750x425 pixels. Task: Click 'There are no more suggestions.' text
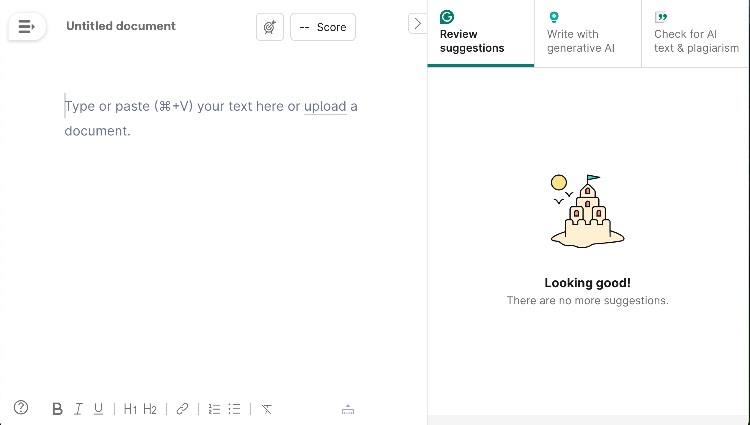pos(587,301)
